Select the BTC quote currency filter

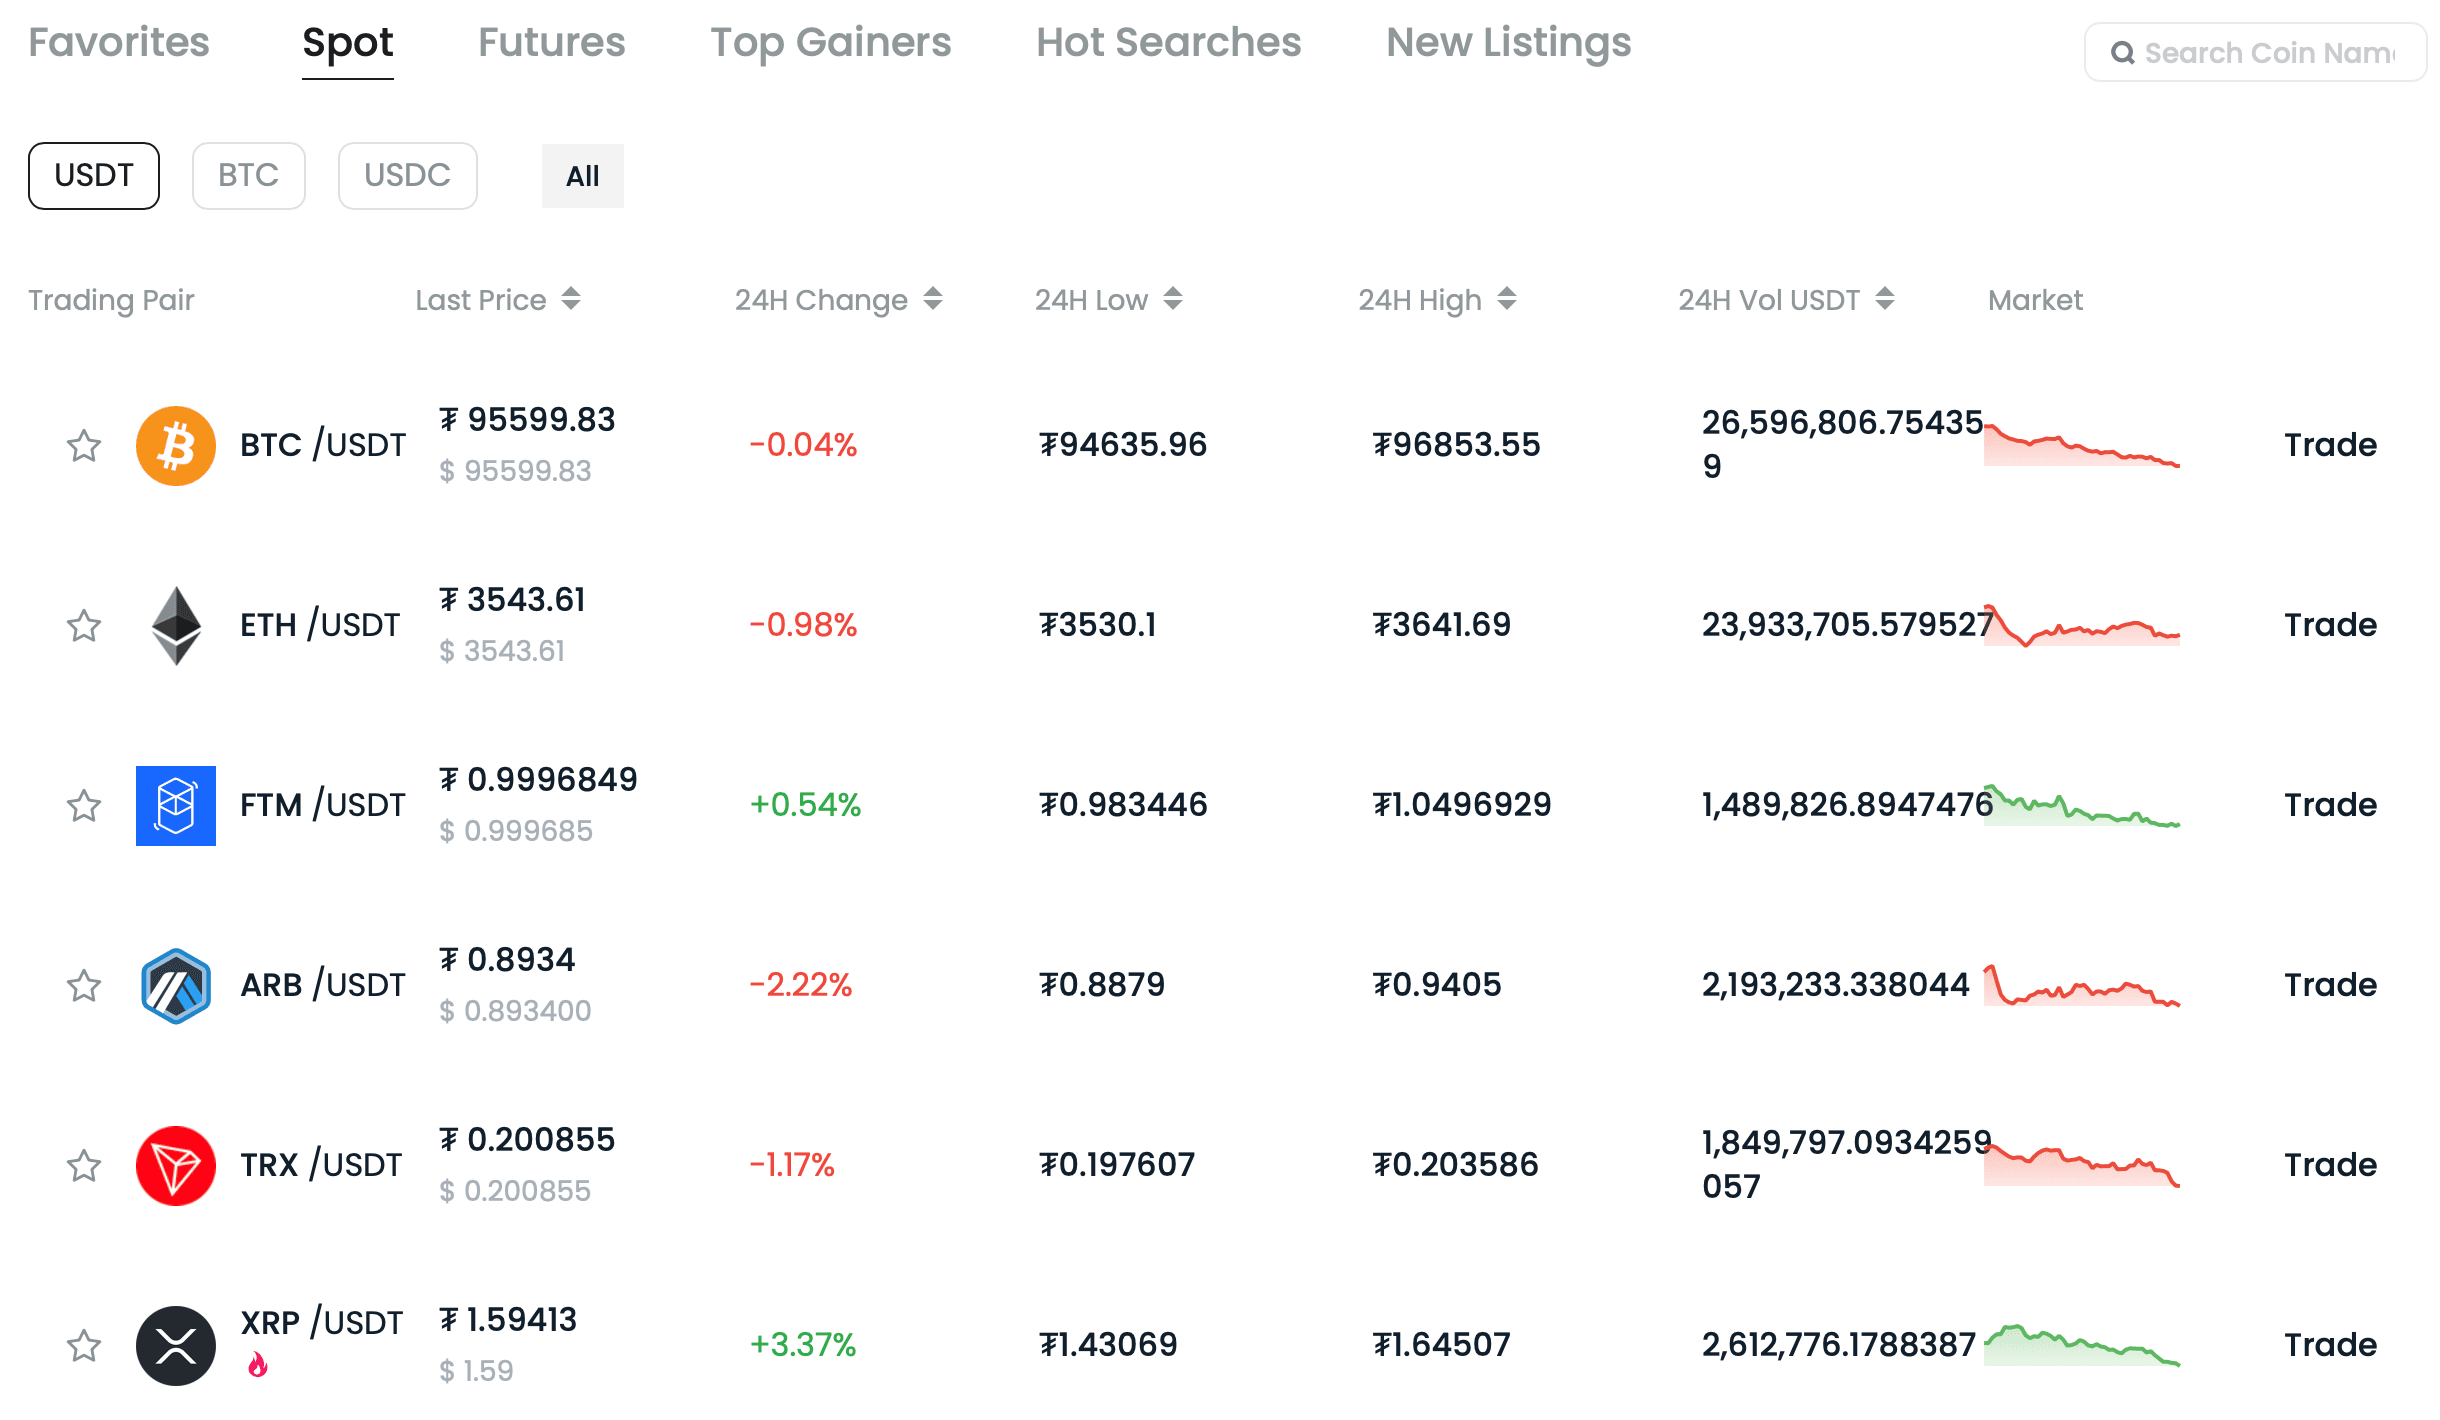[248, 176]
